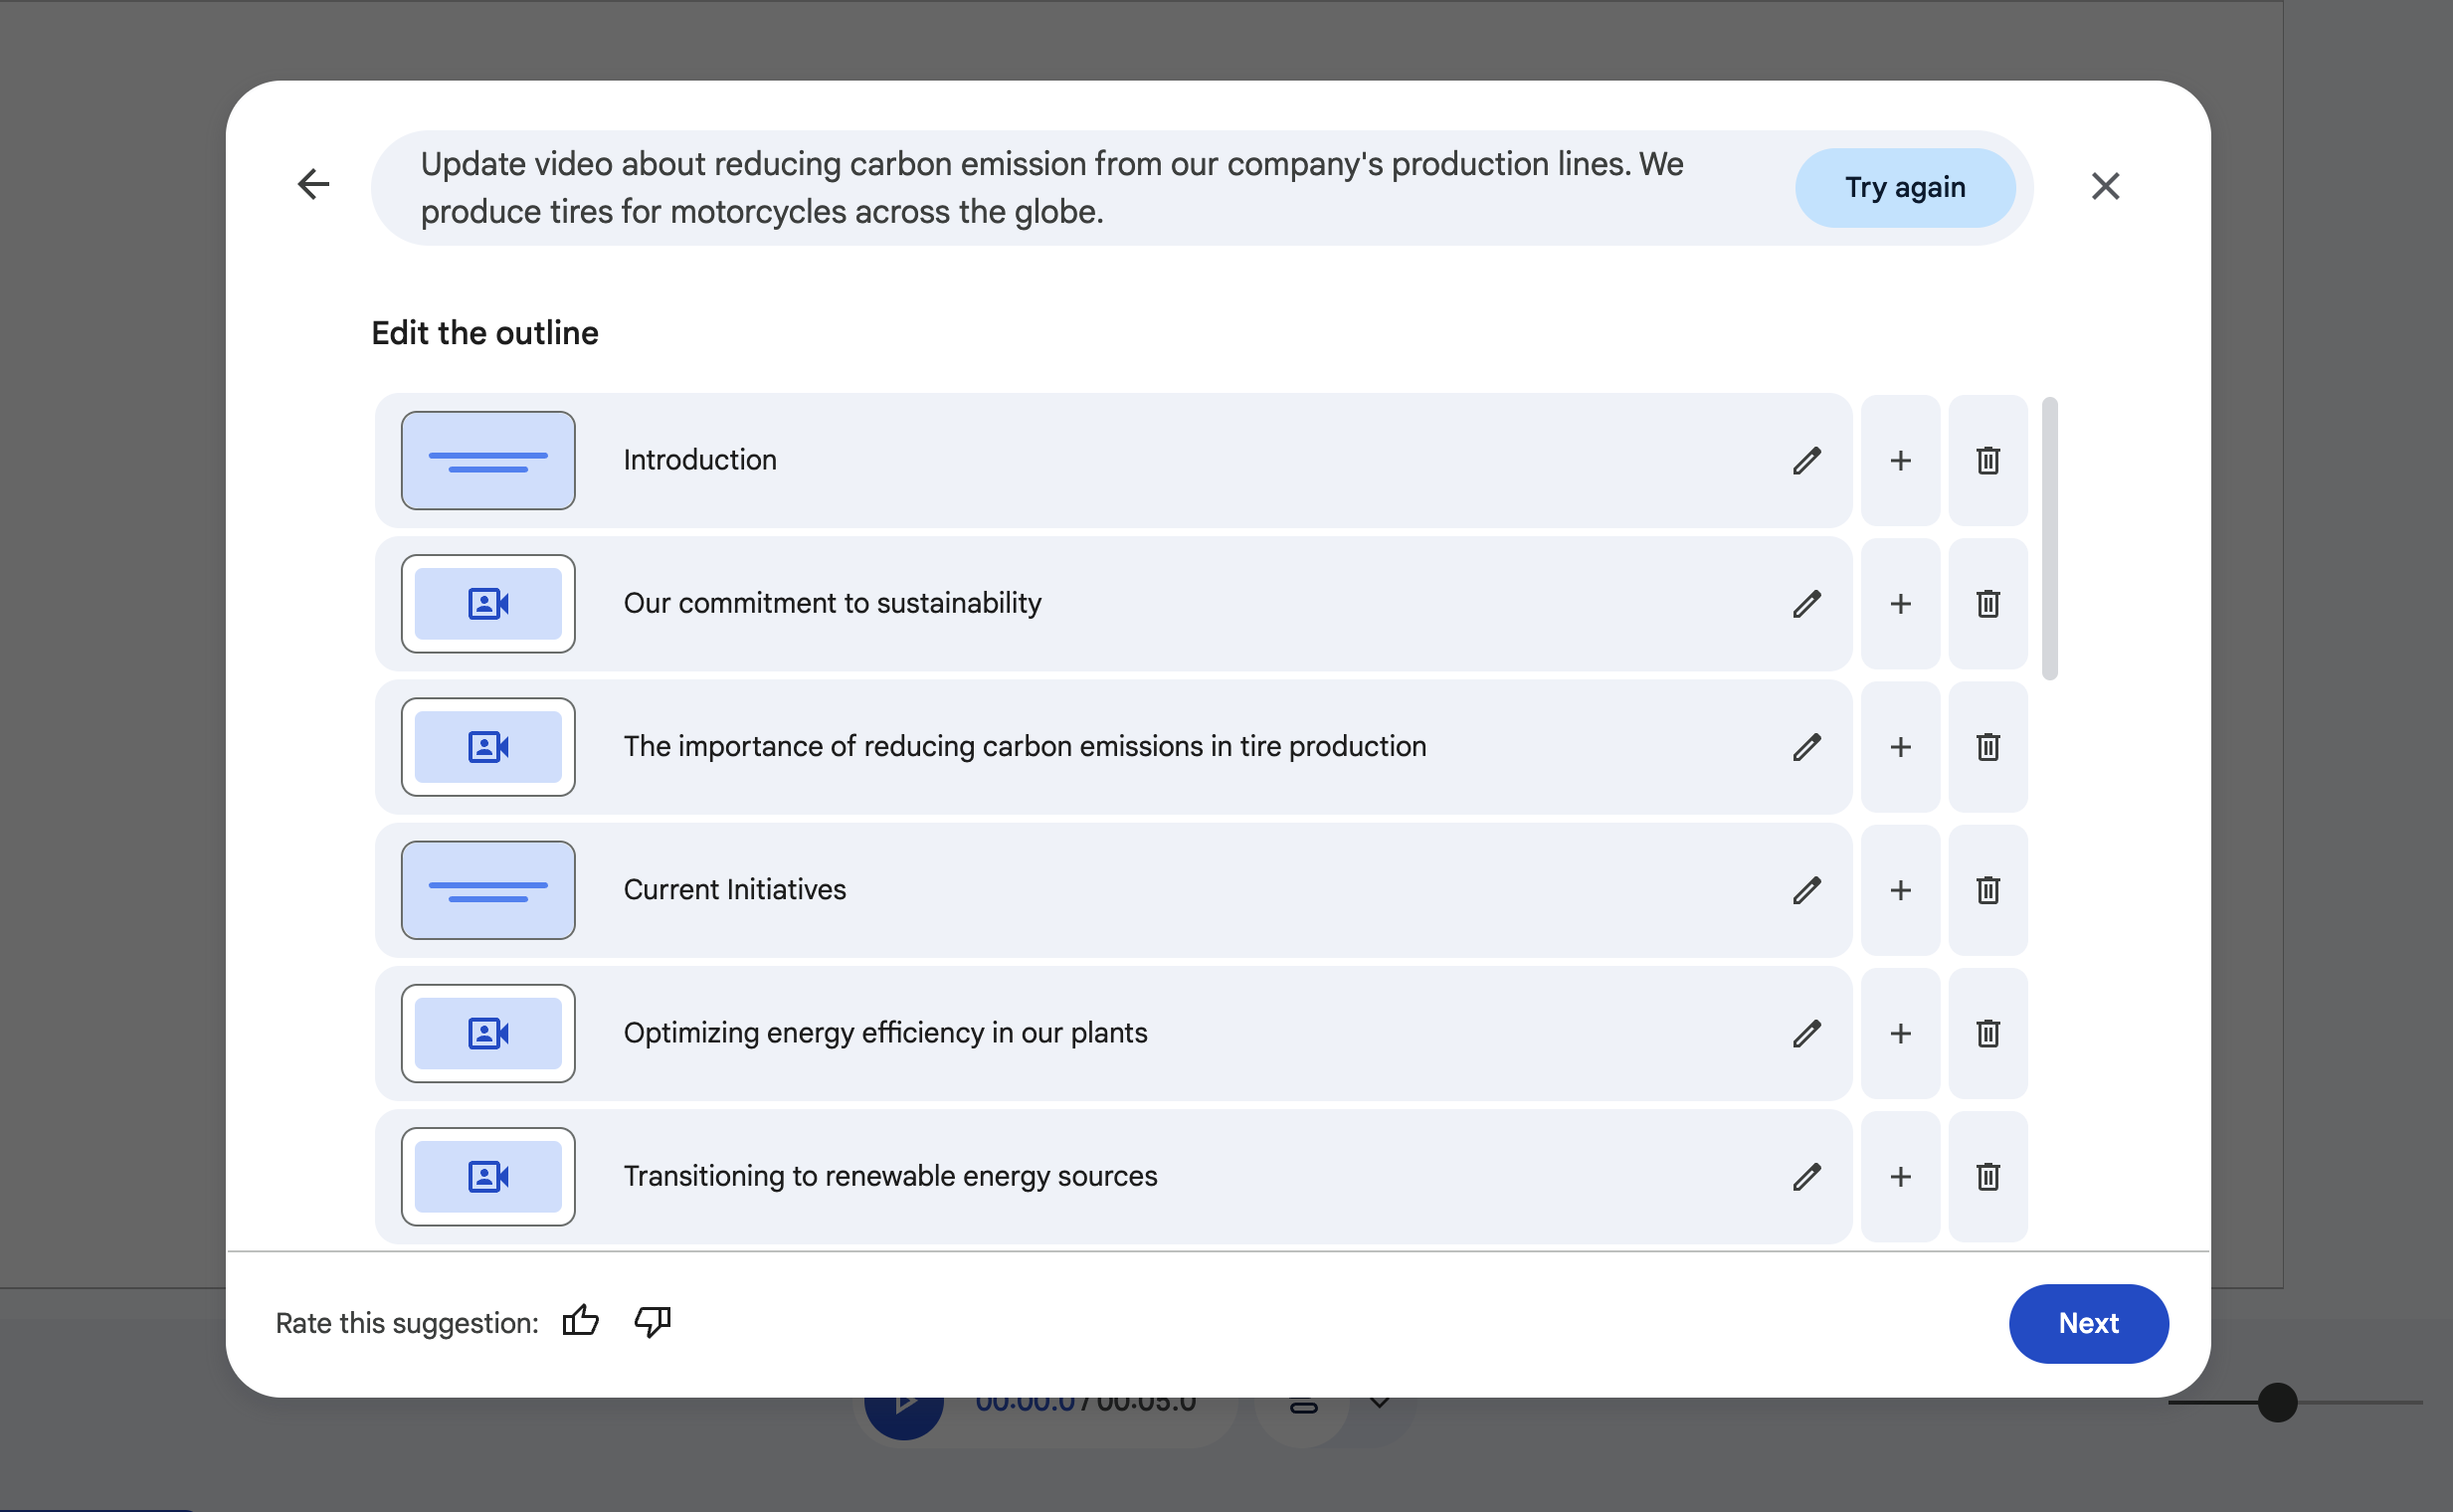2453x1512 pixels.
Task: Select the Introduction slide thumbnail
Action: (488, 460)
